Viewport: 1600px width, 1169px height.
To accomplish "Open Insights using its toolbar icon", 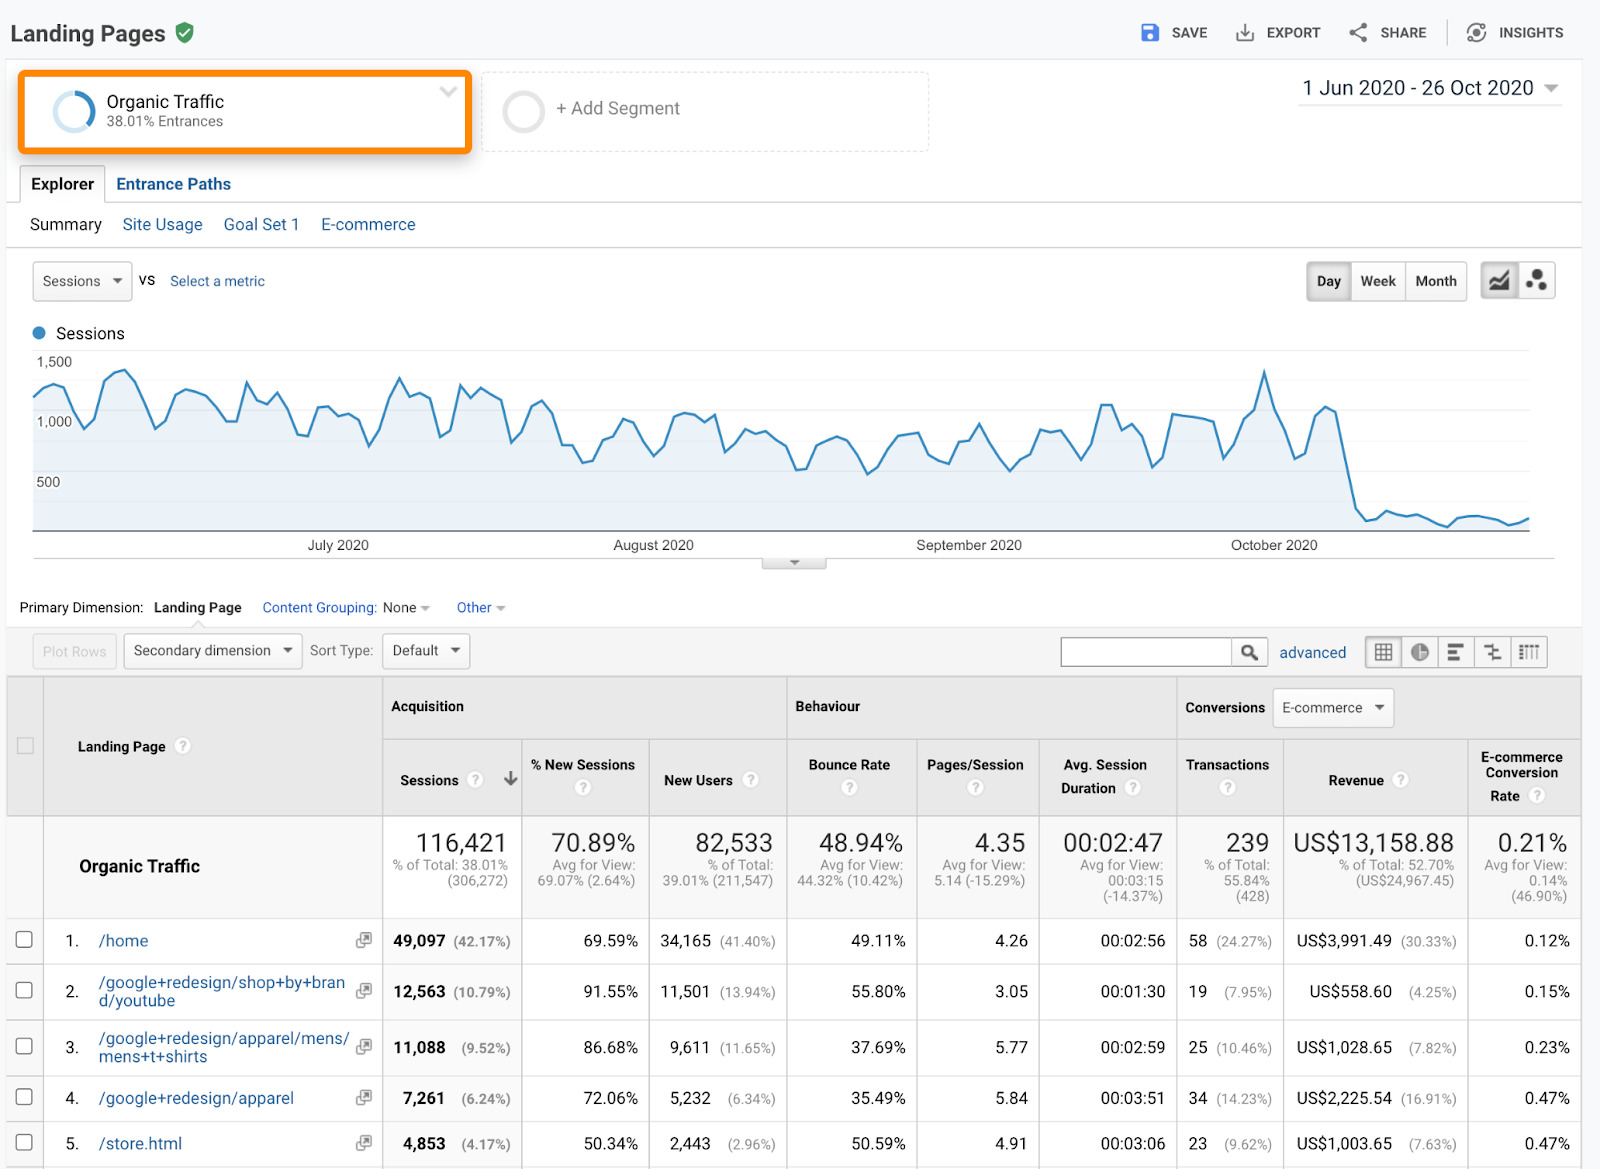I will pos(1477,32).
